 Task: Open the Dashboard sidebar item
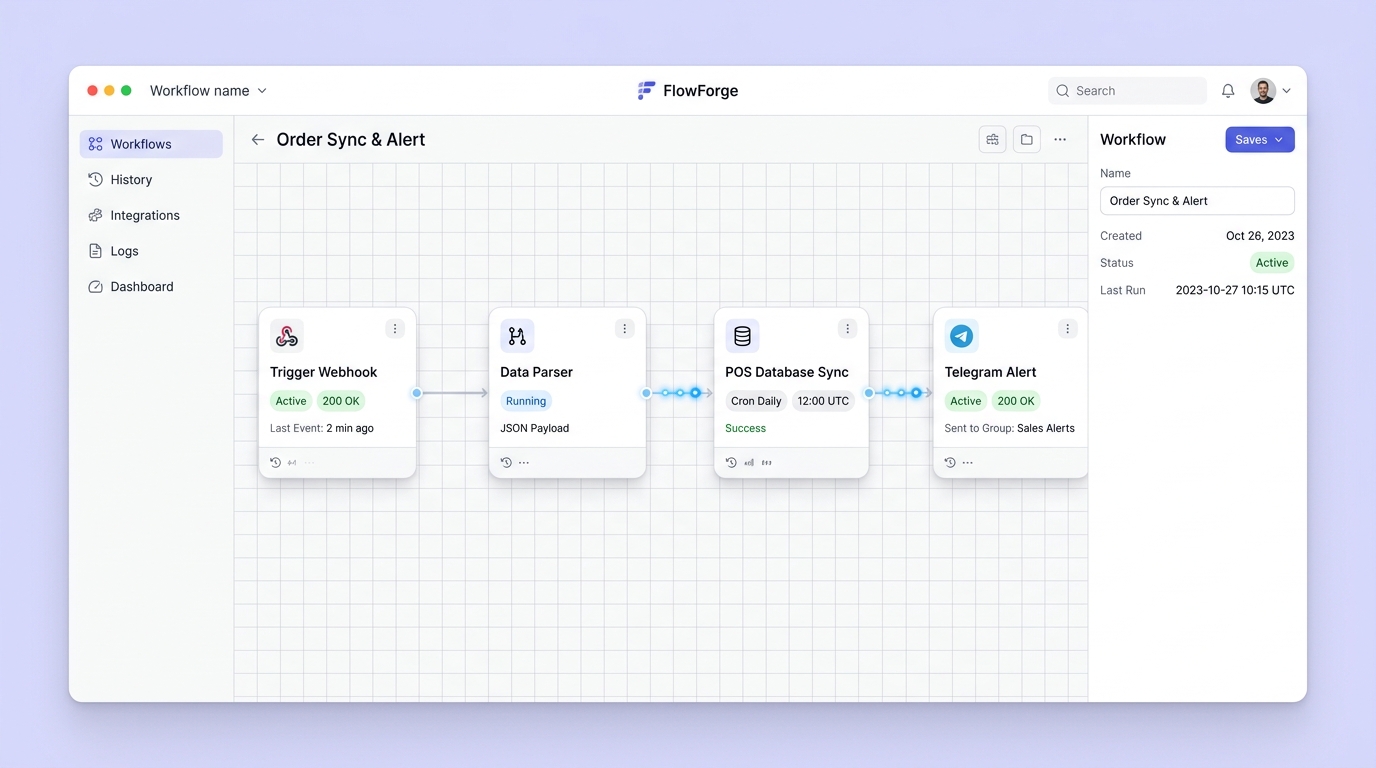pyautogui.click(x=151, y=287)
